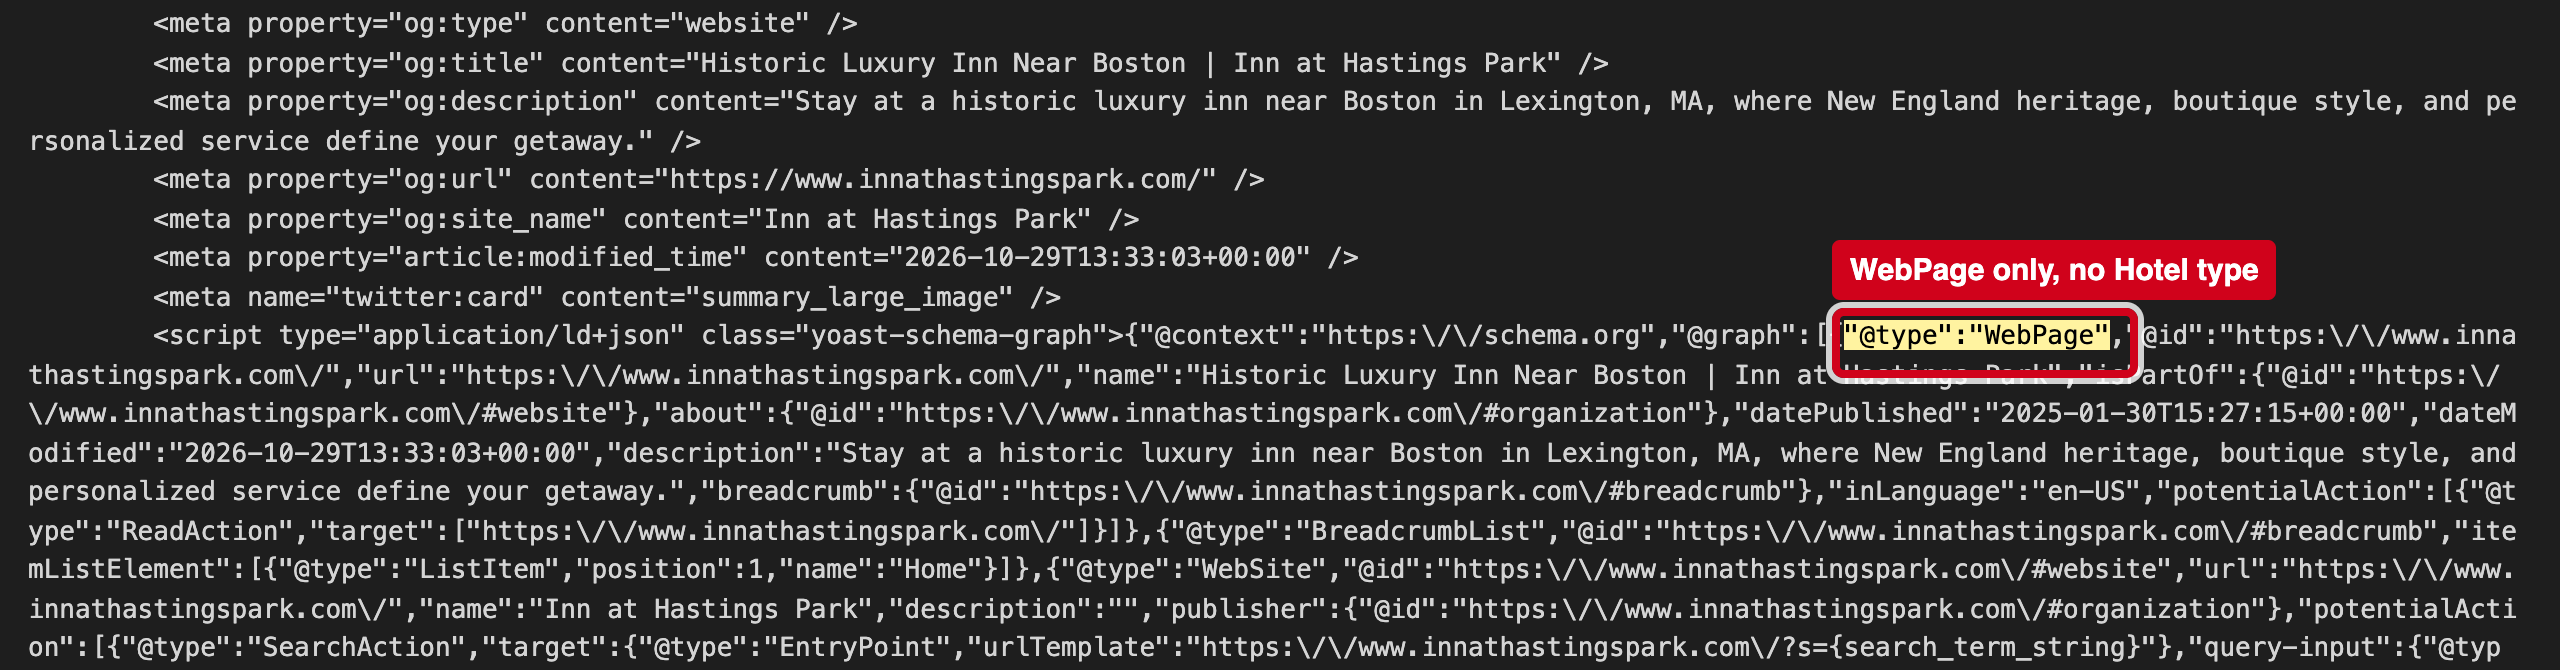The height and width of the screenshot is (670, 2560).
Task: Click the "urlTemplate" key
Action: click(1069, 647)
